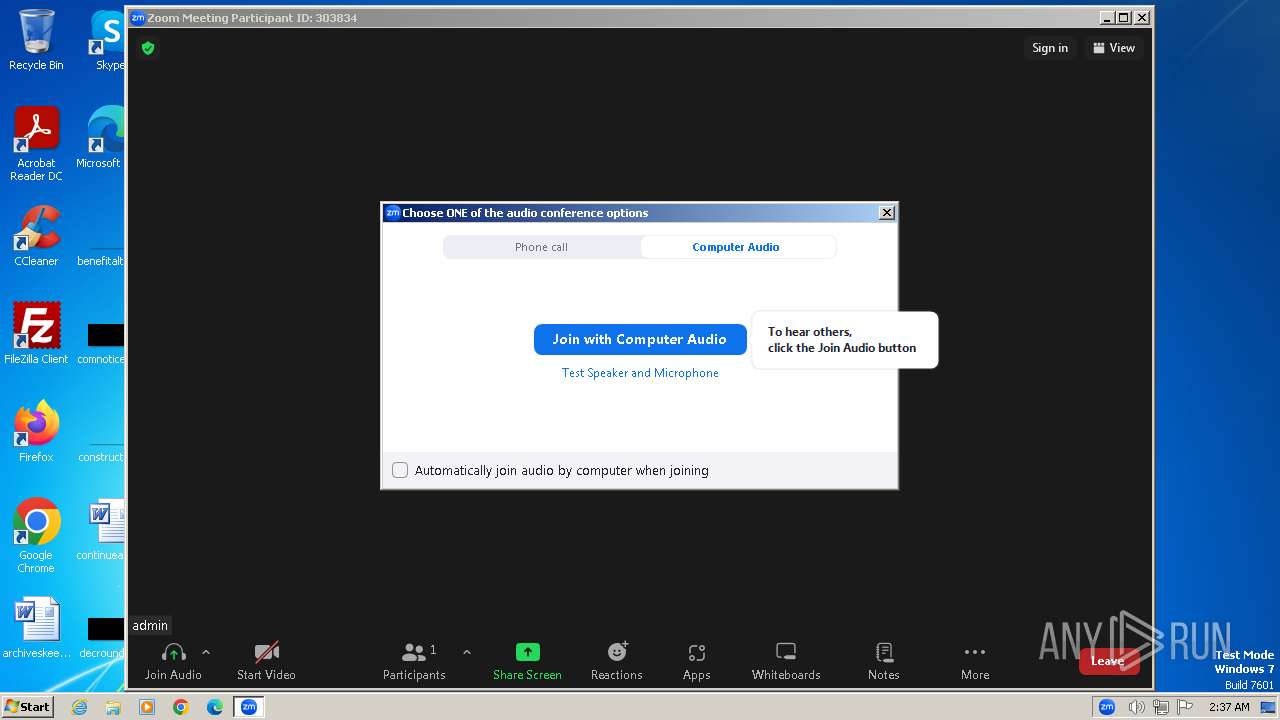Open archiveskee Word document on desktop
Image resolution: width=1280 pixels, height=720 pixels.
tap(36, 628)
